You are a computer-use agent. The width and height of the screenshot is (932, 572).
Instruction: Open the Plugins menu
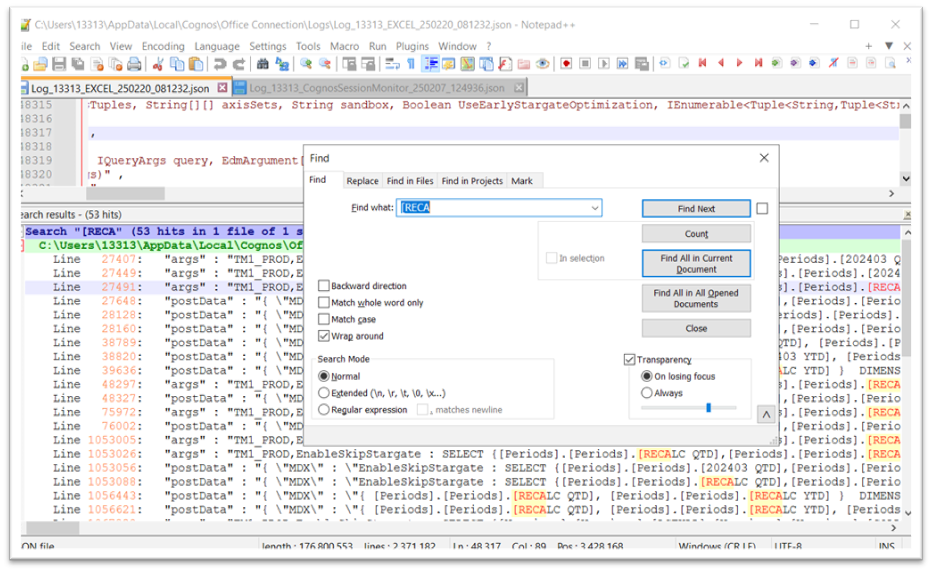(412, 46)
